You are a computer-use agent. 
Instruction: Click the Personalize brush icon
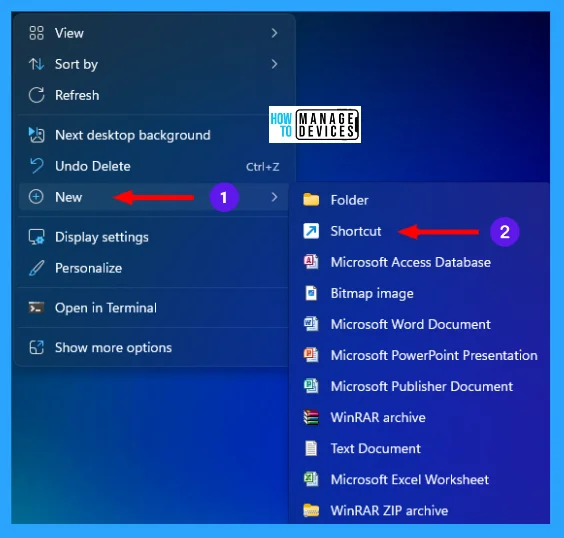pyautogui.click(x=36, y=268)
